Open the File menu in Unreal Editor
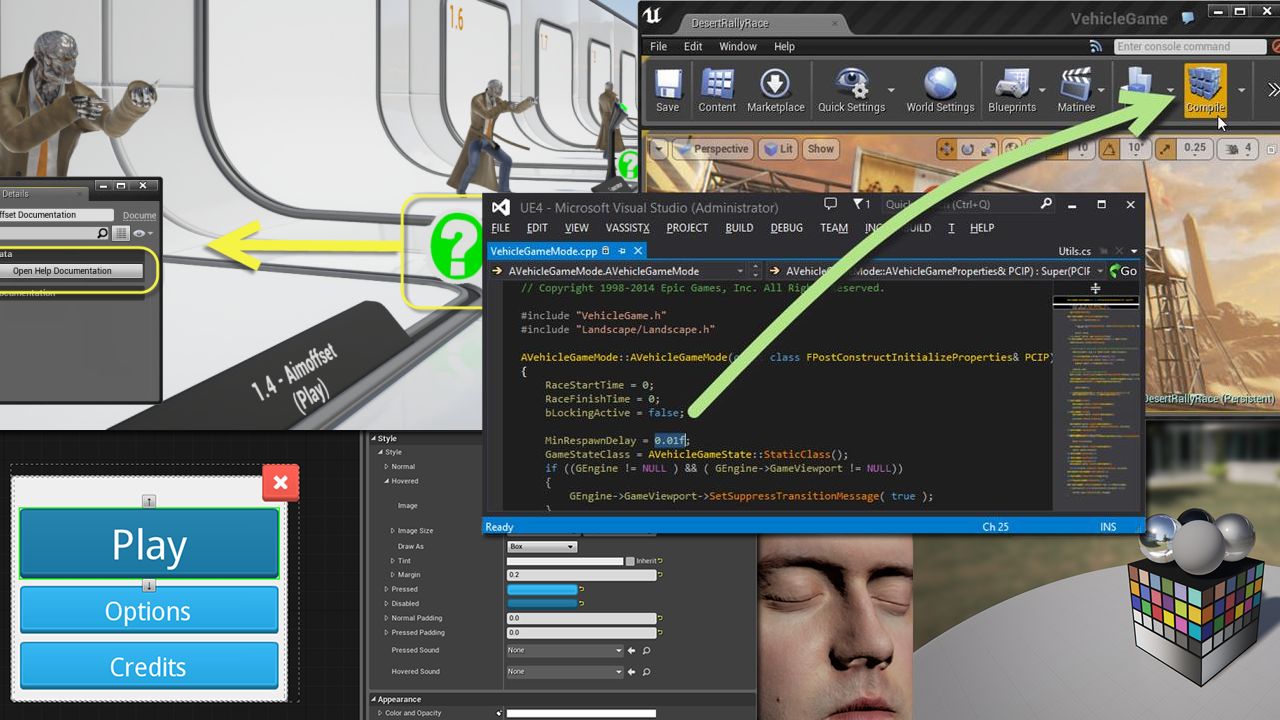Screen dimensions: 1280x720 point(658,46)
